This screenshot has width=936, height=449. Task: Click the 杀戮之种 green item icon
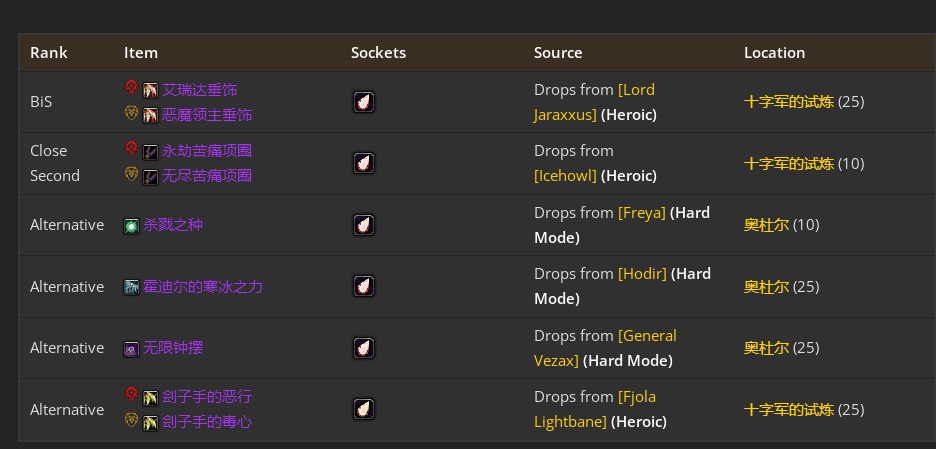[131, 226]
